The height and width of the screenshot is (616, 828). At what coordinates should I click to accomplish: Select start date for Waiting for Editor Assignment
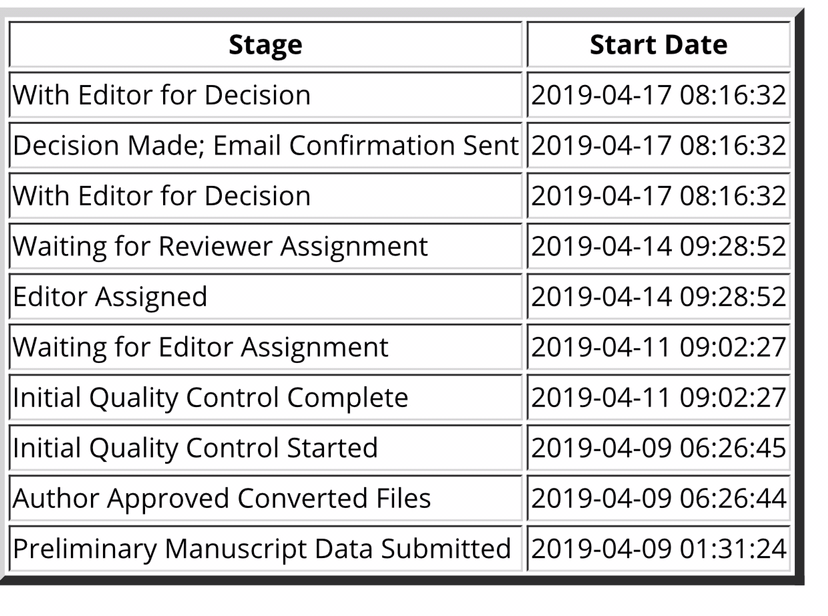point(658,347)
